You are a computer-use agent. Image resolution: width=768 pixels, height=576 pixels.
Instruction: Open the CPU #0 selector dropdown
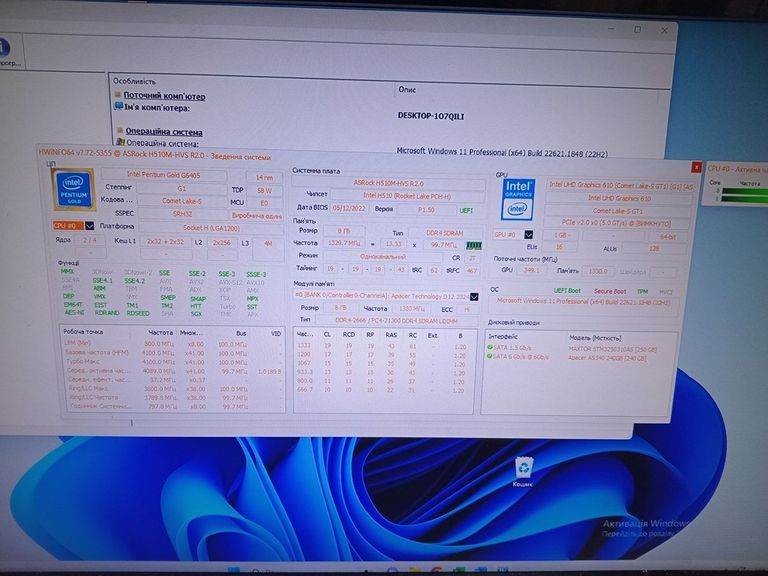click(x=89, y=226)
